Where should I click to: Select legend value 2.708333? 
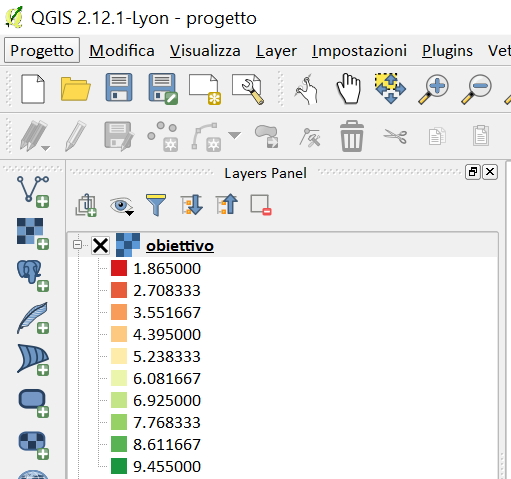tap(167, 290)
